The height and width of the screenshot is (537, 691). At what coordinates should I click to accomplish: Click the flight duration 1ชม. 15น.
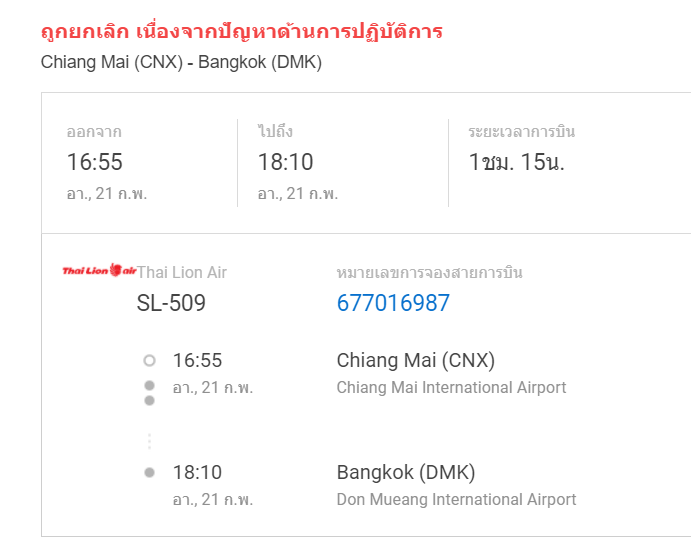coord(516,162)
